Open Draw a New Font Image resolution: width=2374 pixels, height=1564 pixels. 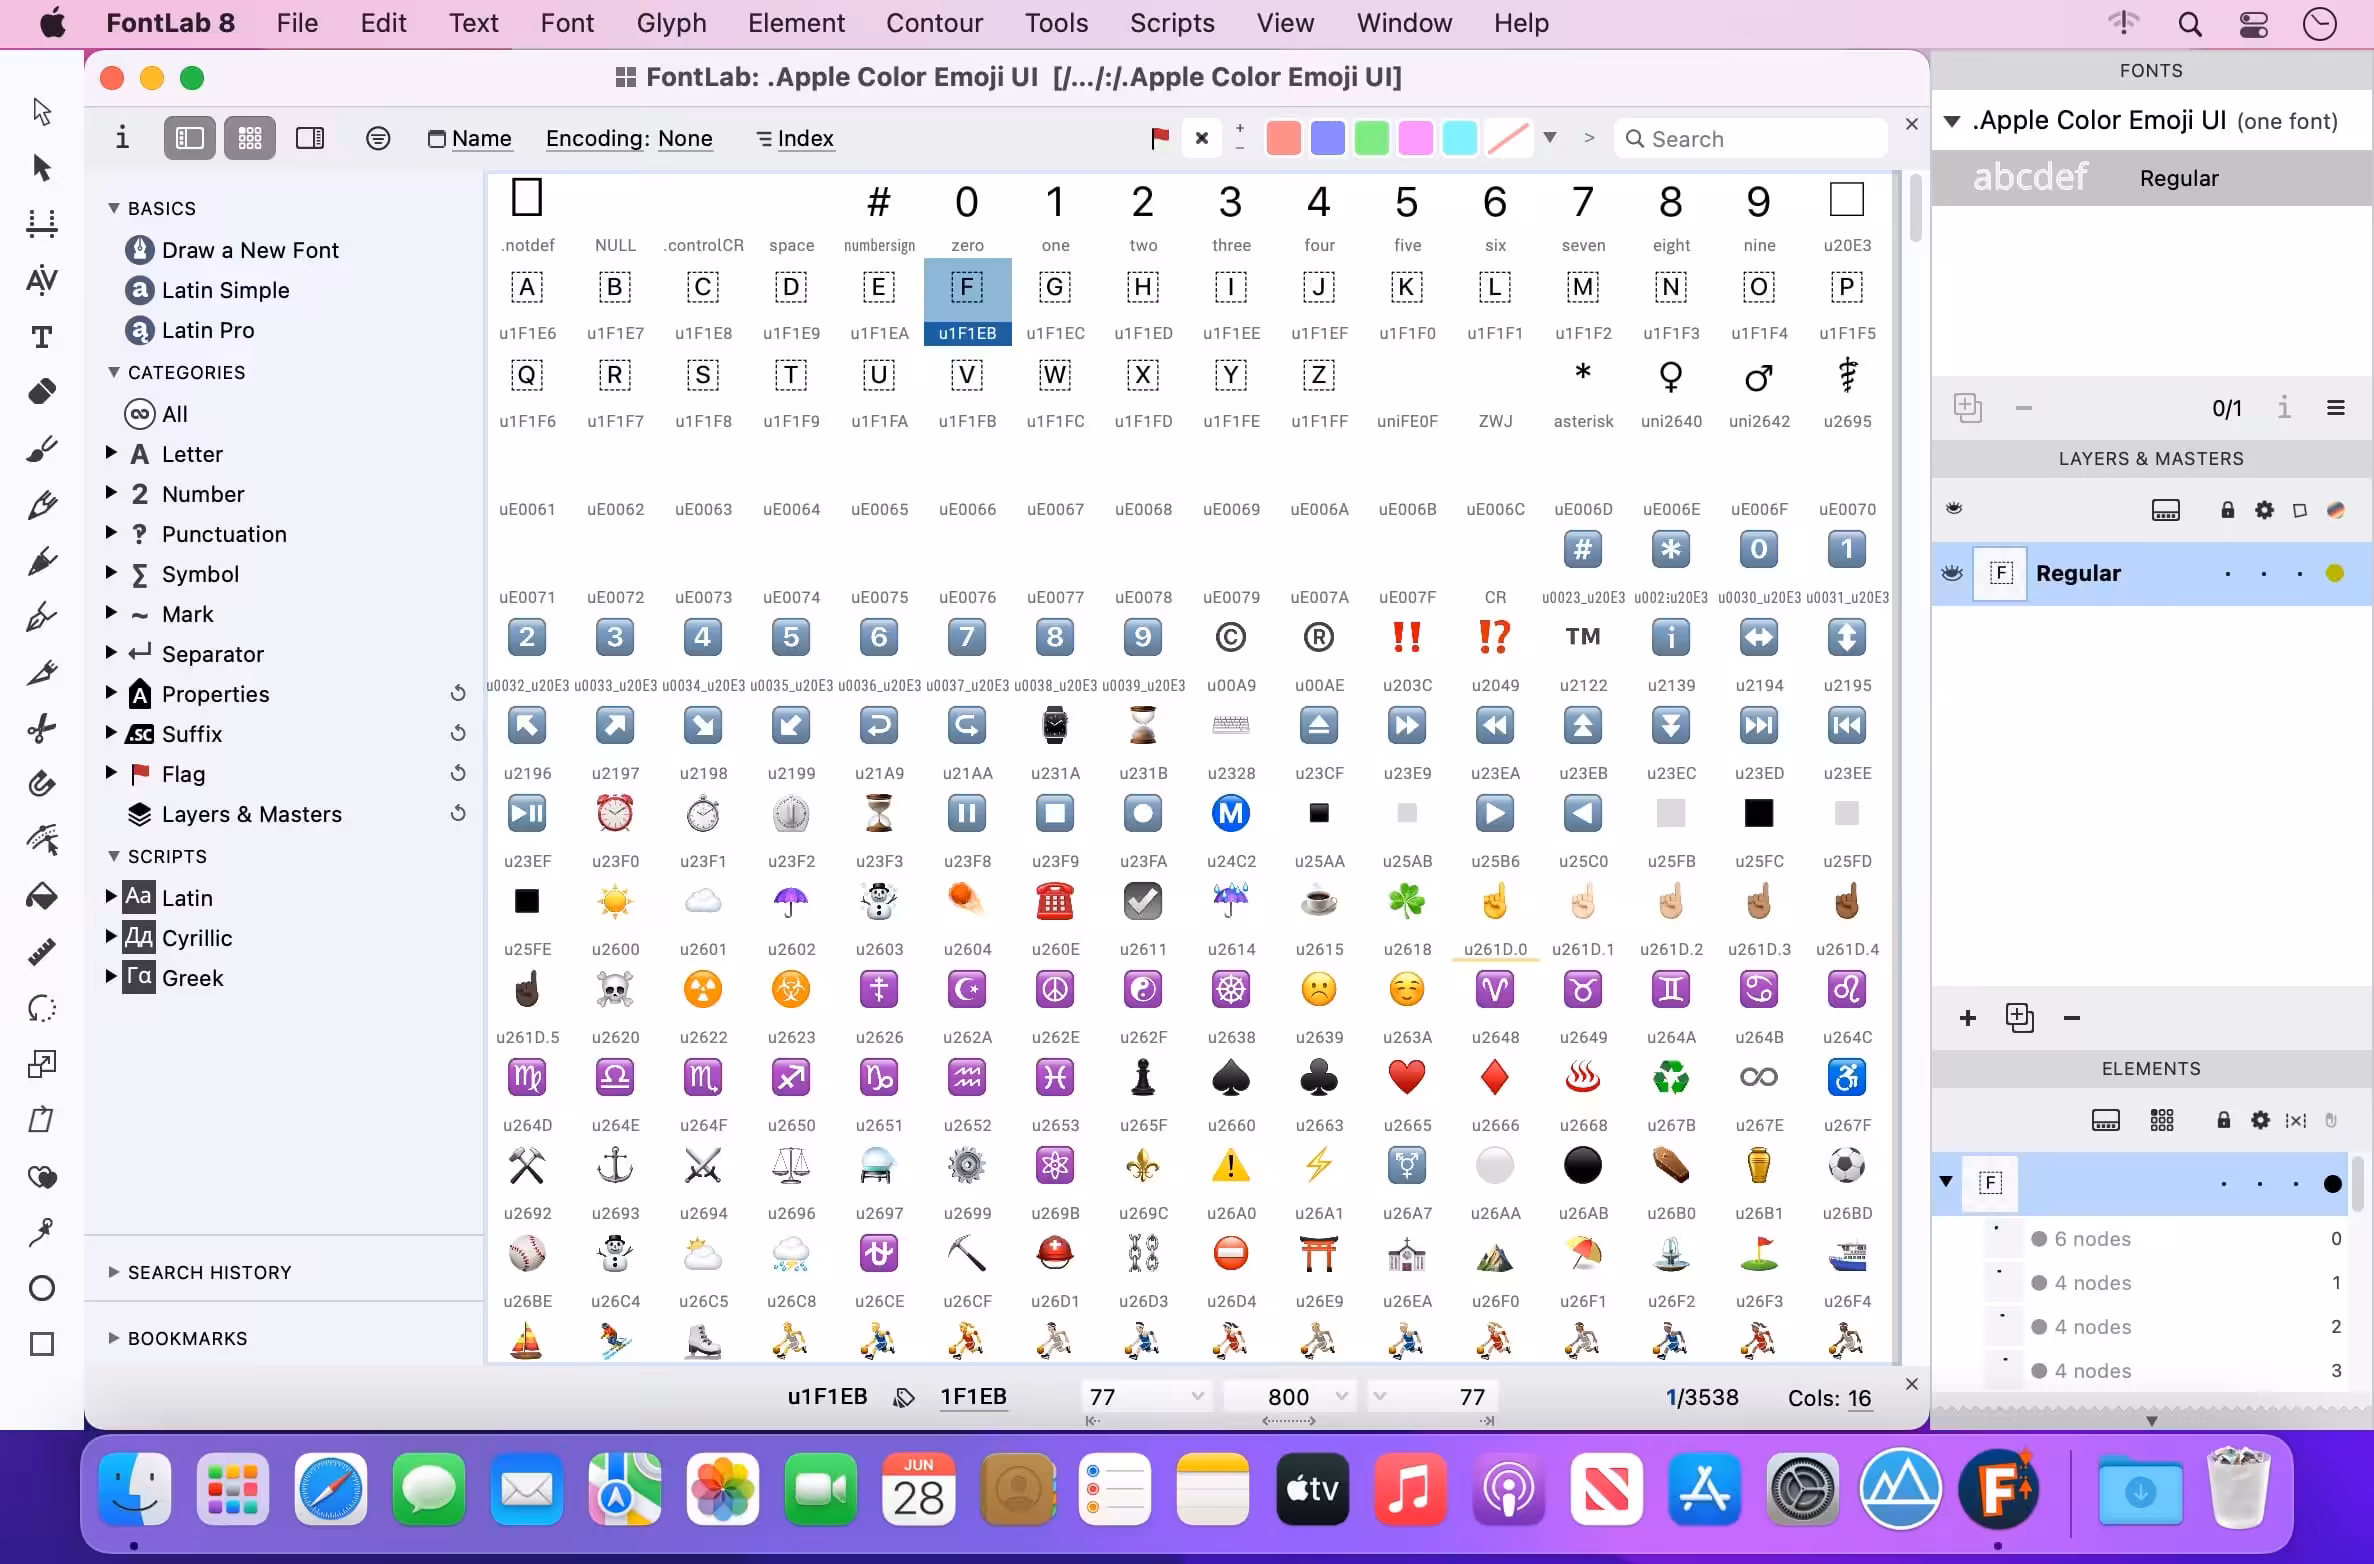click(x=250, y=250)
